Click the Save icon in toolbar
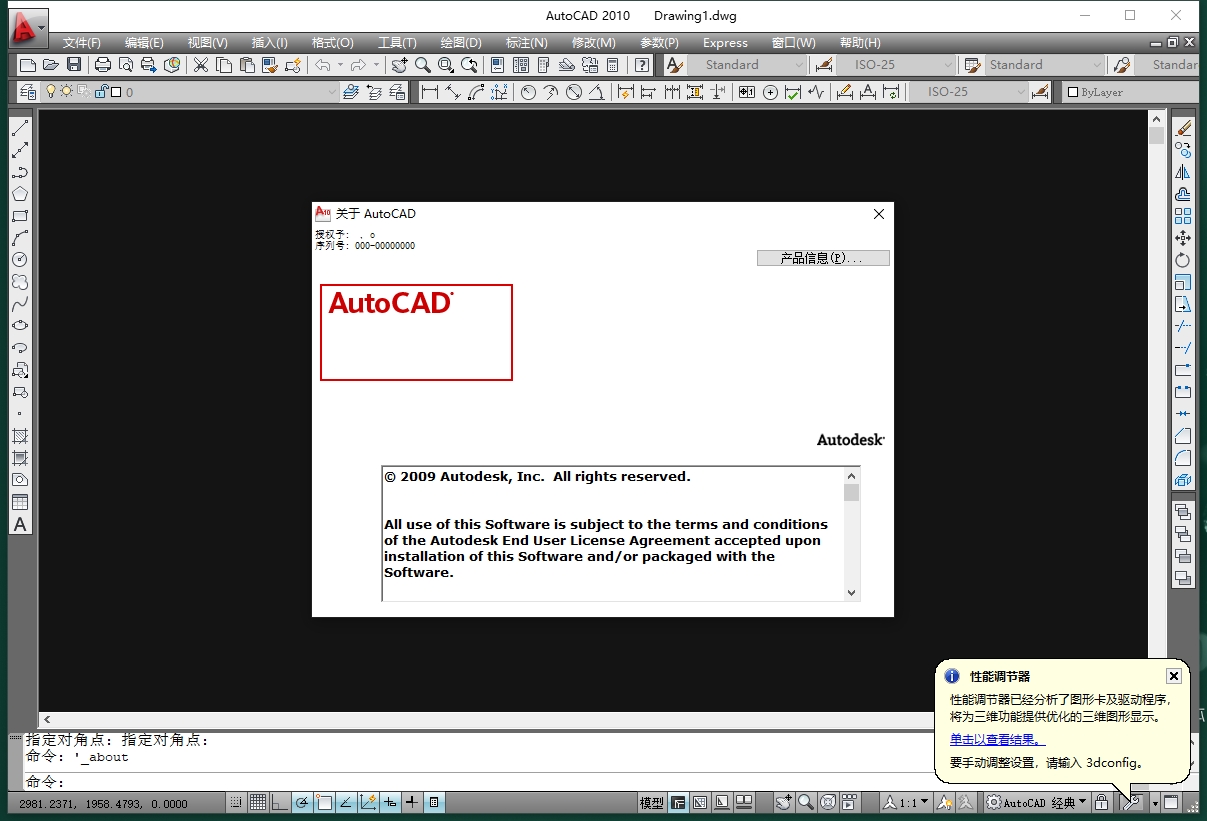Screen dimensions: 1207x821 point(74,65)
